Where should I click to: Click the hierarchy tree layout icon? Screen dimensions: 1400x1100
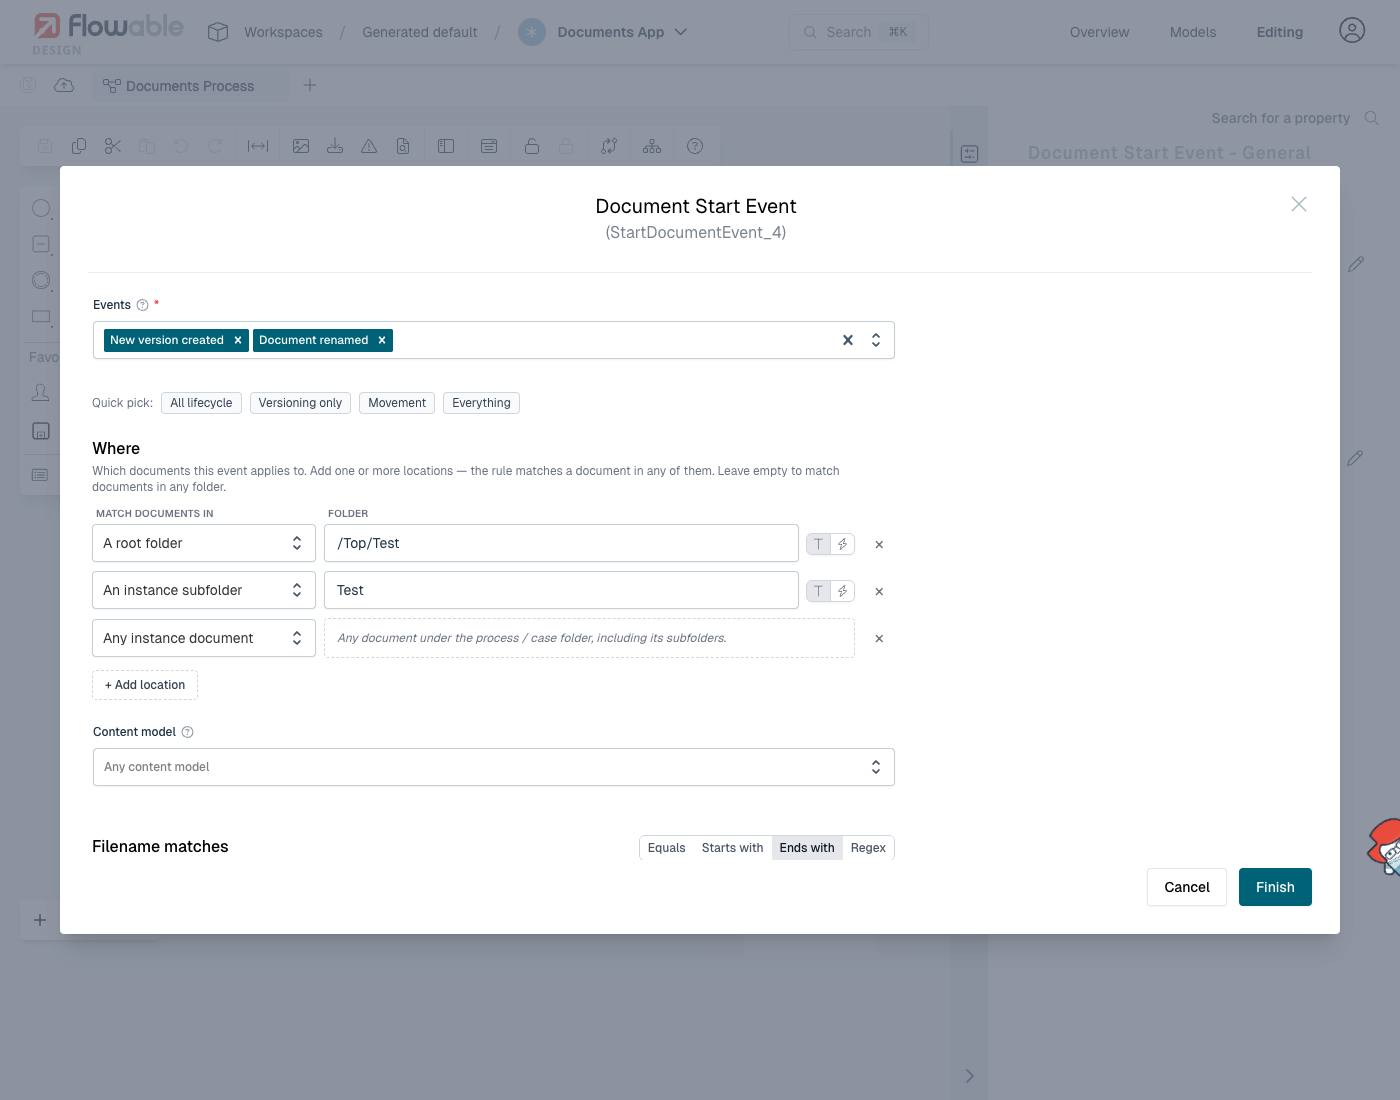click(652, 146)
